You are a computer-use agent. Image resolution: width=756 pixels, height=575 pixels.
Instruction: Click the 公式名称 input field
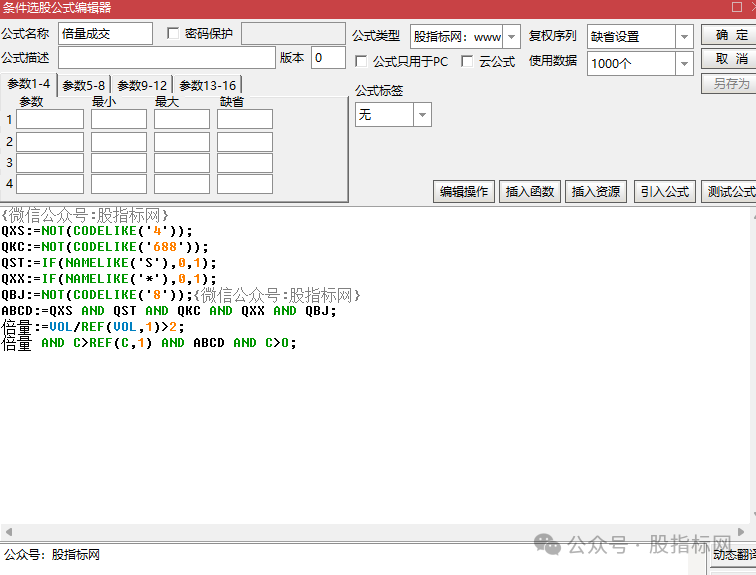(105, 34)
